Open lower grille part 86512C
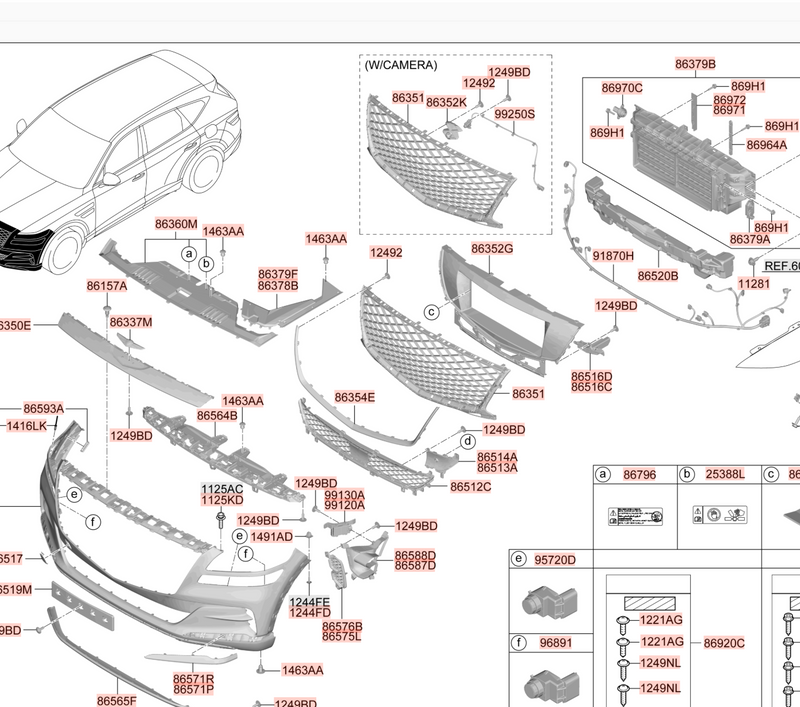Screen dimensions: 800x707 [470, 487]
